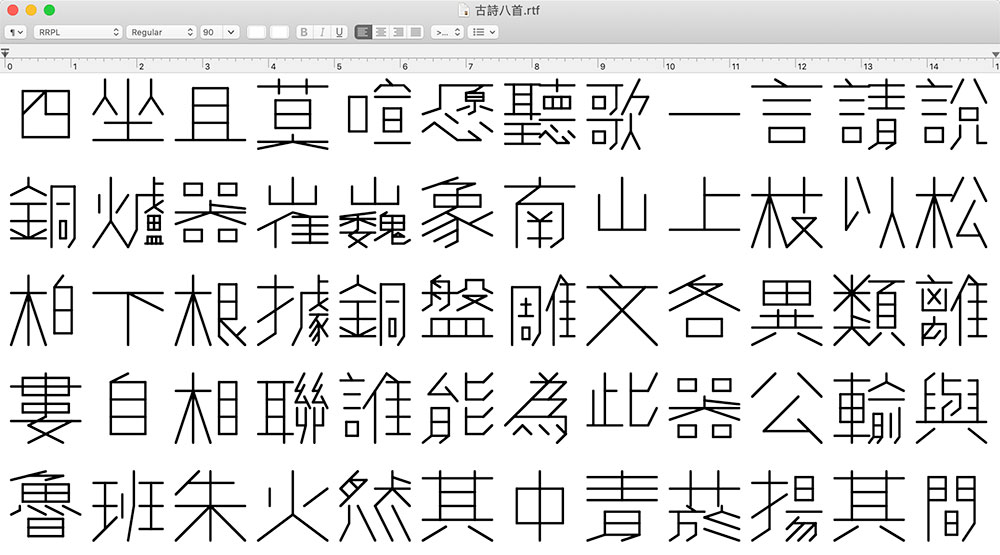Open the list bullets and numbering menu
This screenshot has width=1000, height=555.
[x=484, y=32]
